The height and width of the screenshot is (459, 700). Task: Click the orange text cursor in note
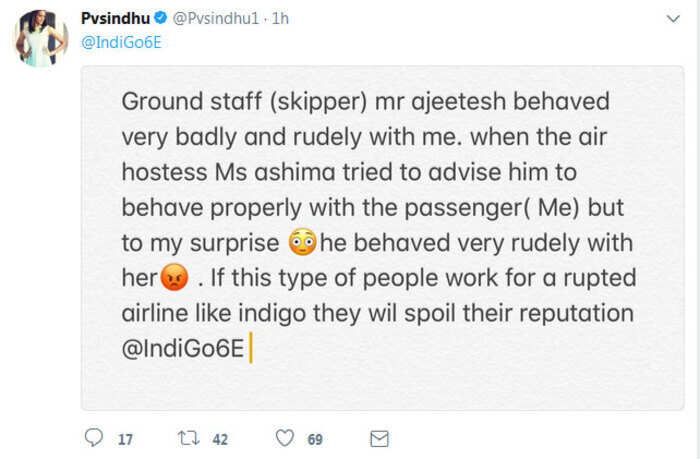(x=251, y=348)
